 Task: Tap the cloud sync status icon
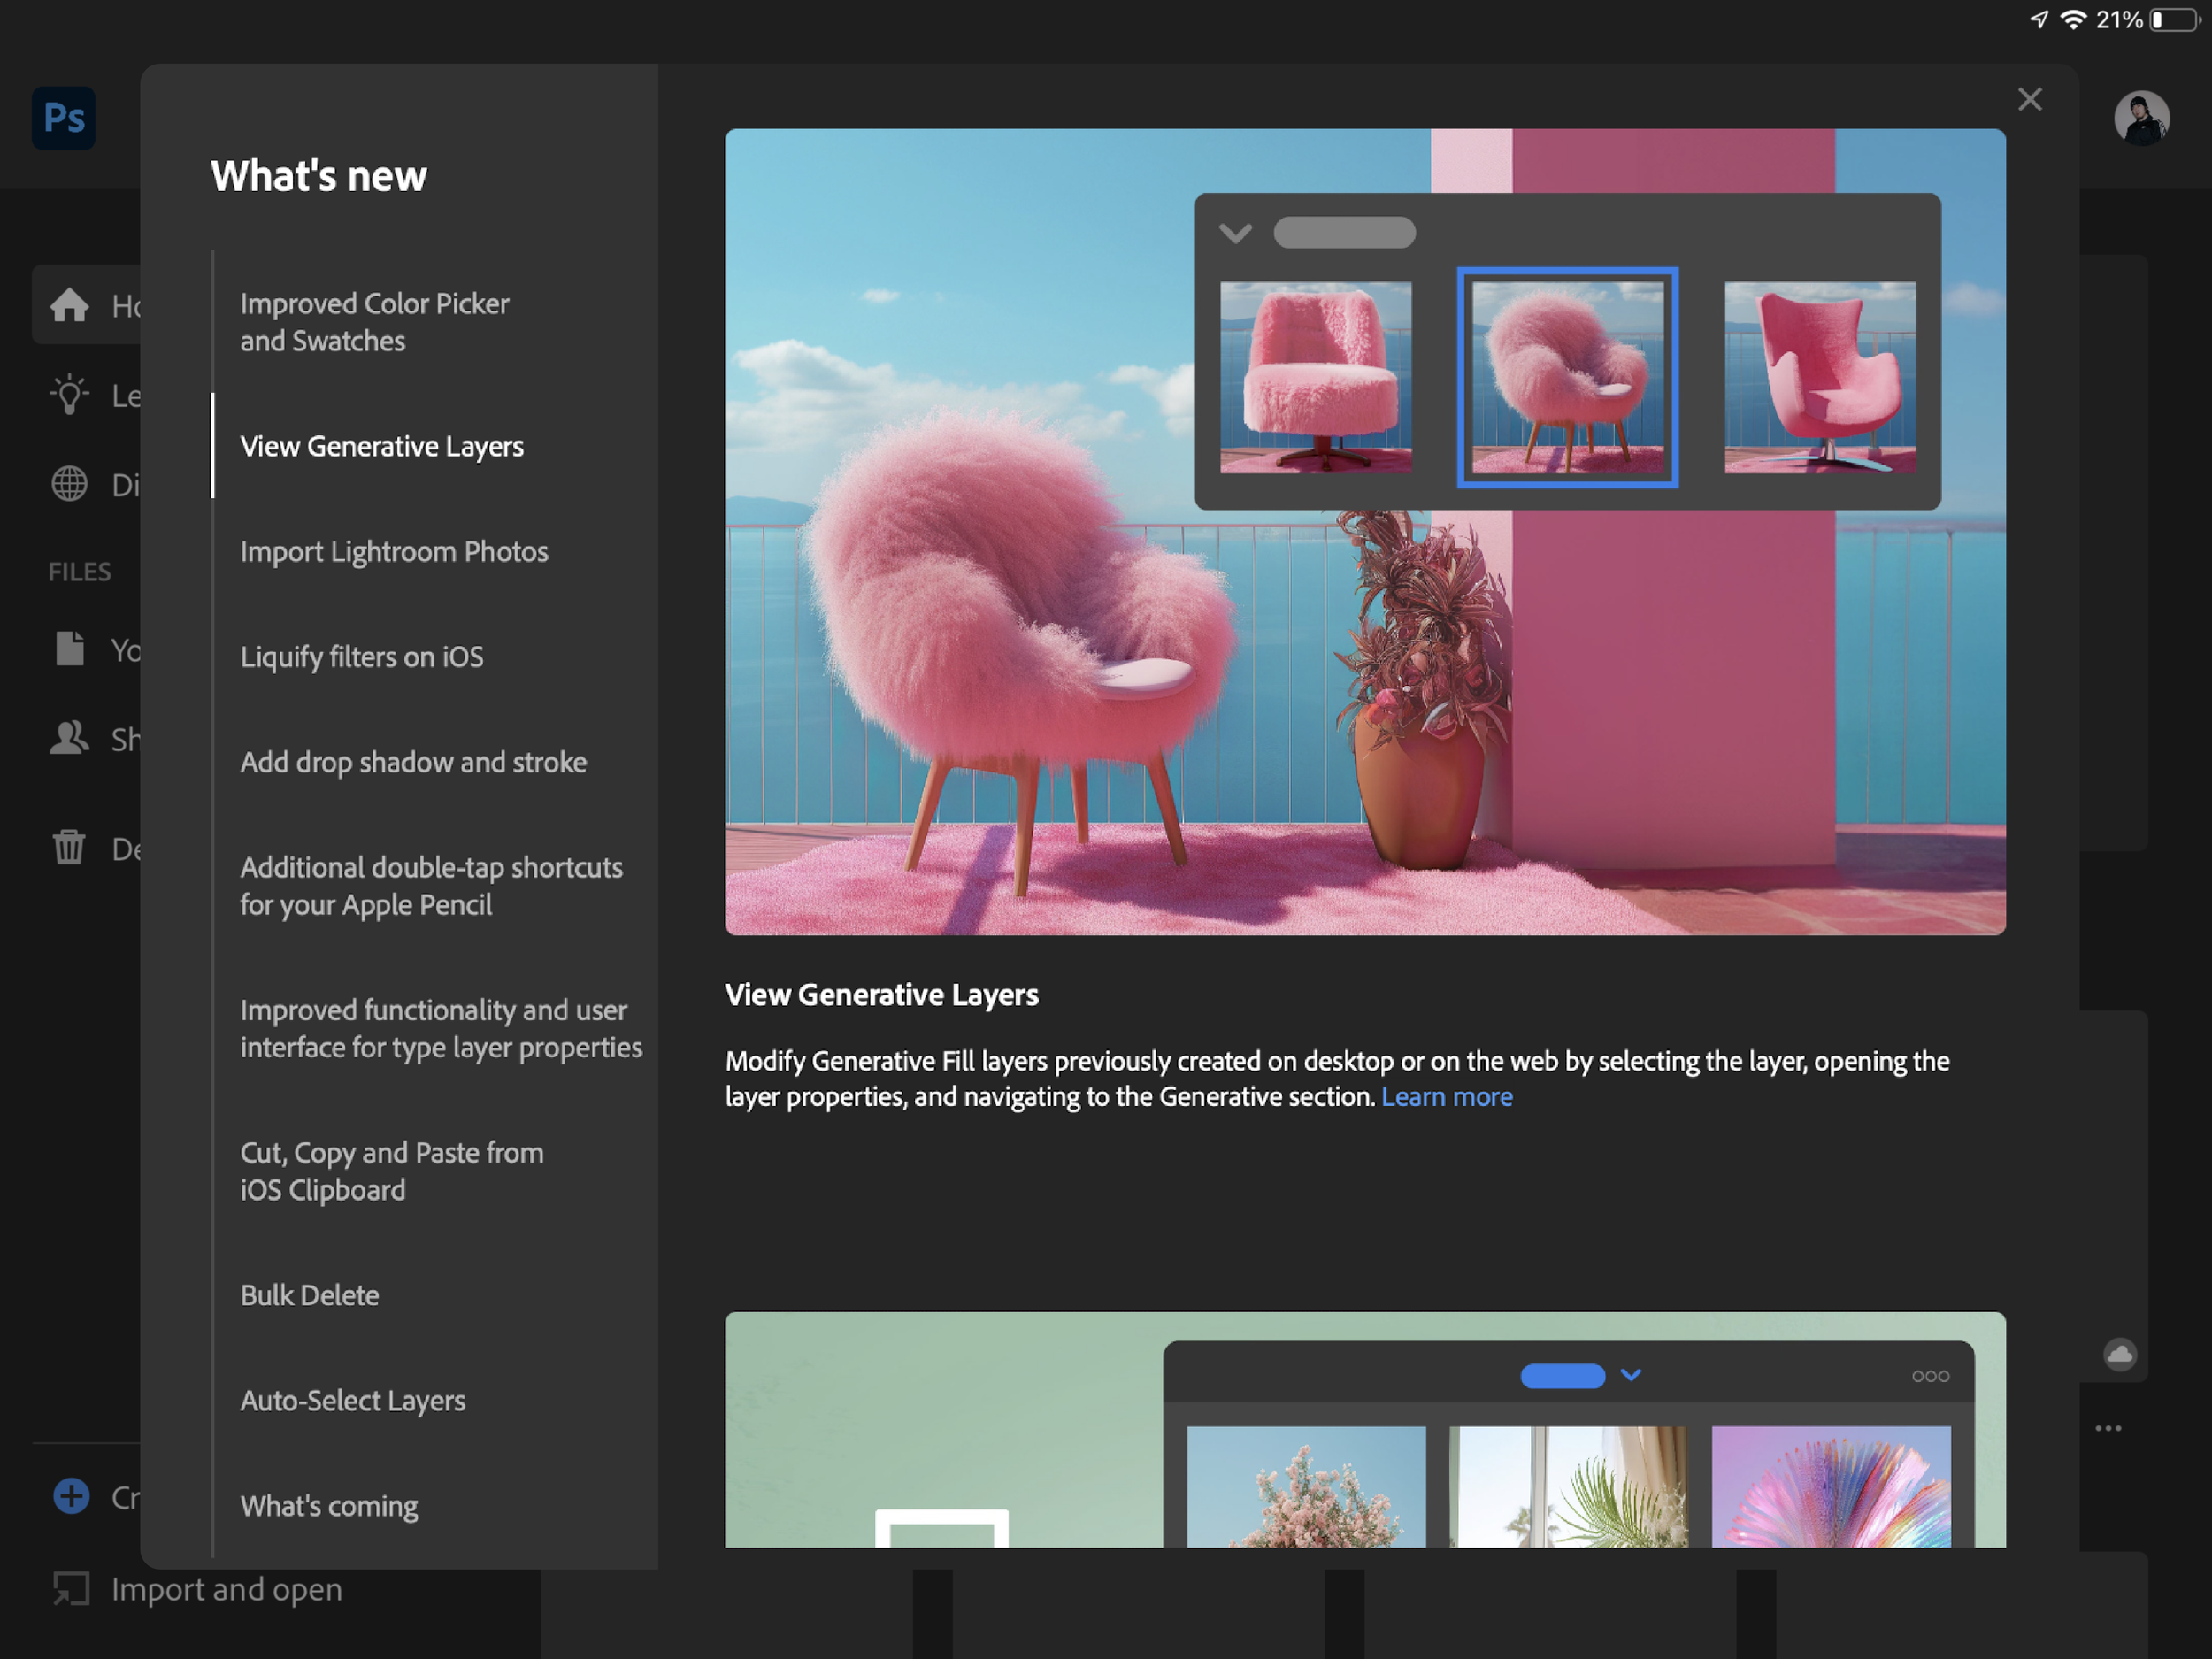(x=2119, y=1355)
